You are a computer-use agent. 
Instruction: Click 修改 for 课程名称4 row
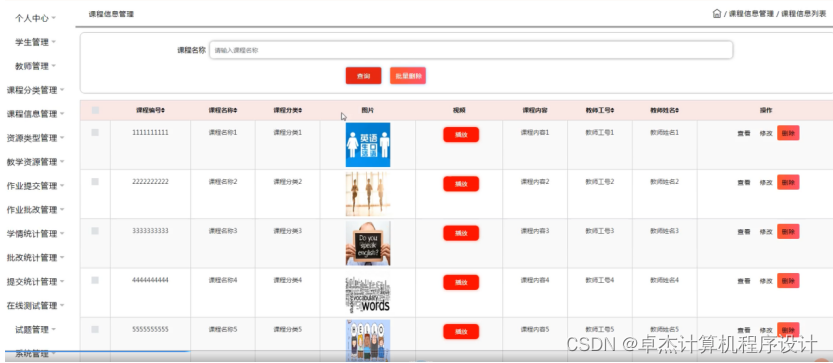click(766, 281)
